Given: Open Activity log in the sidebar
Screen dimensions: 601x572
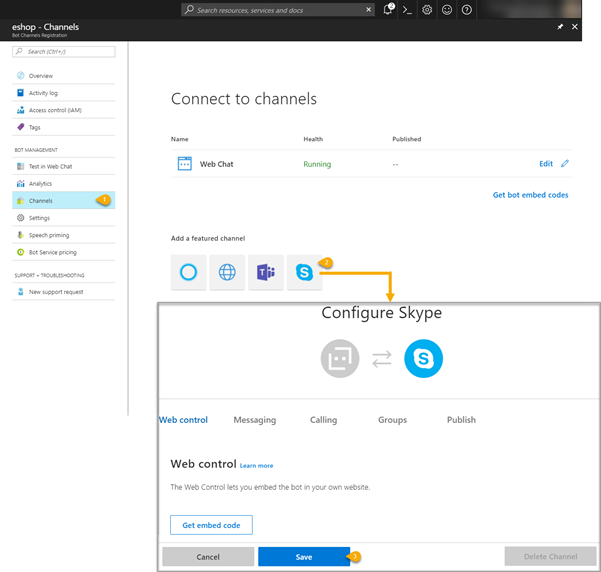Looking at the screenshot, I should (64, 93).
